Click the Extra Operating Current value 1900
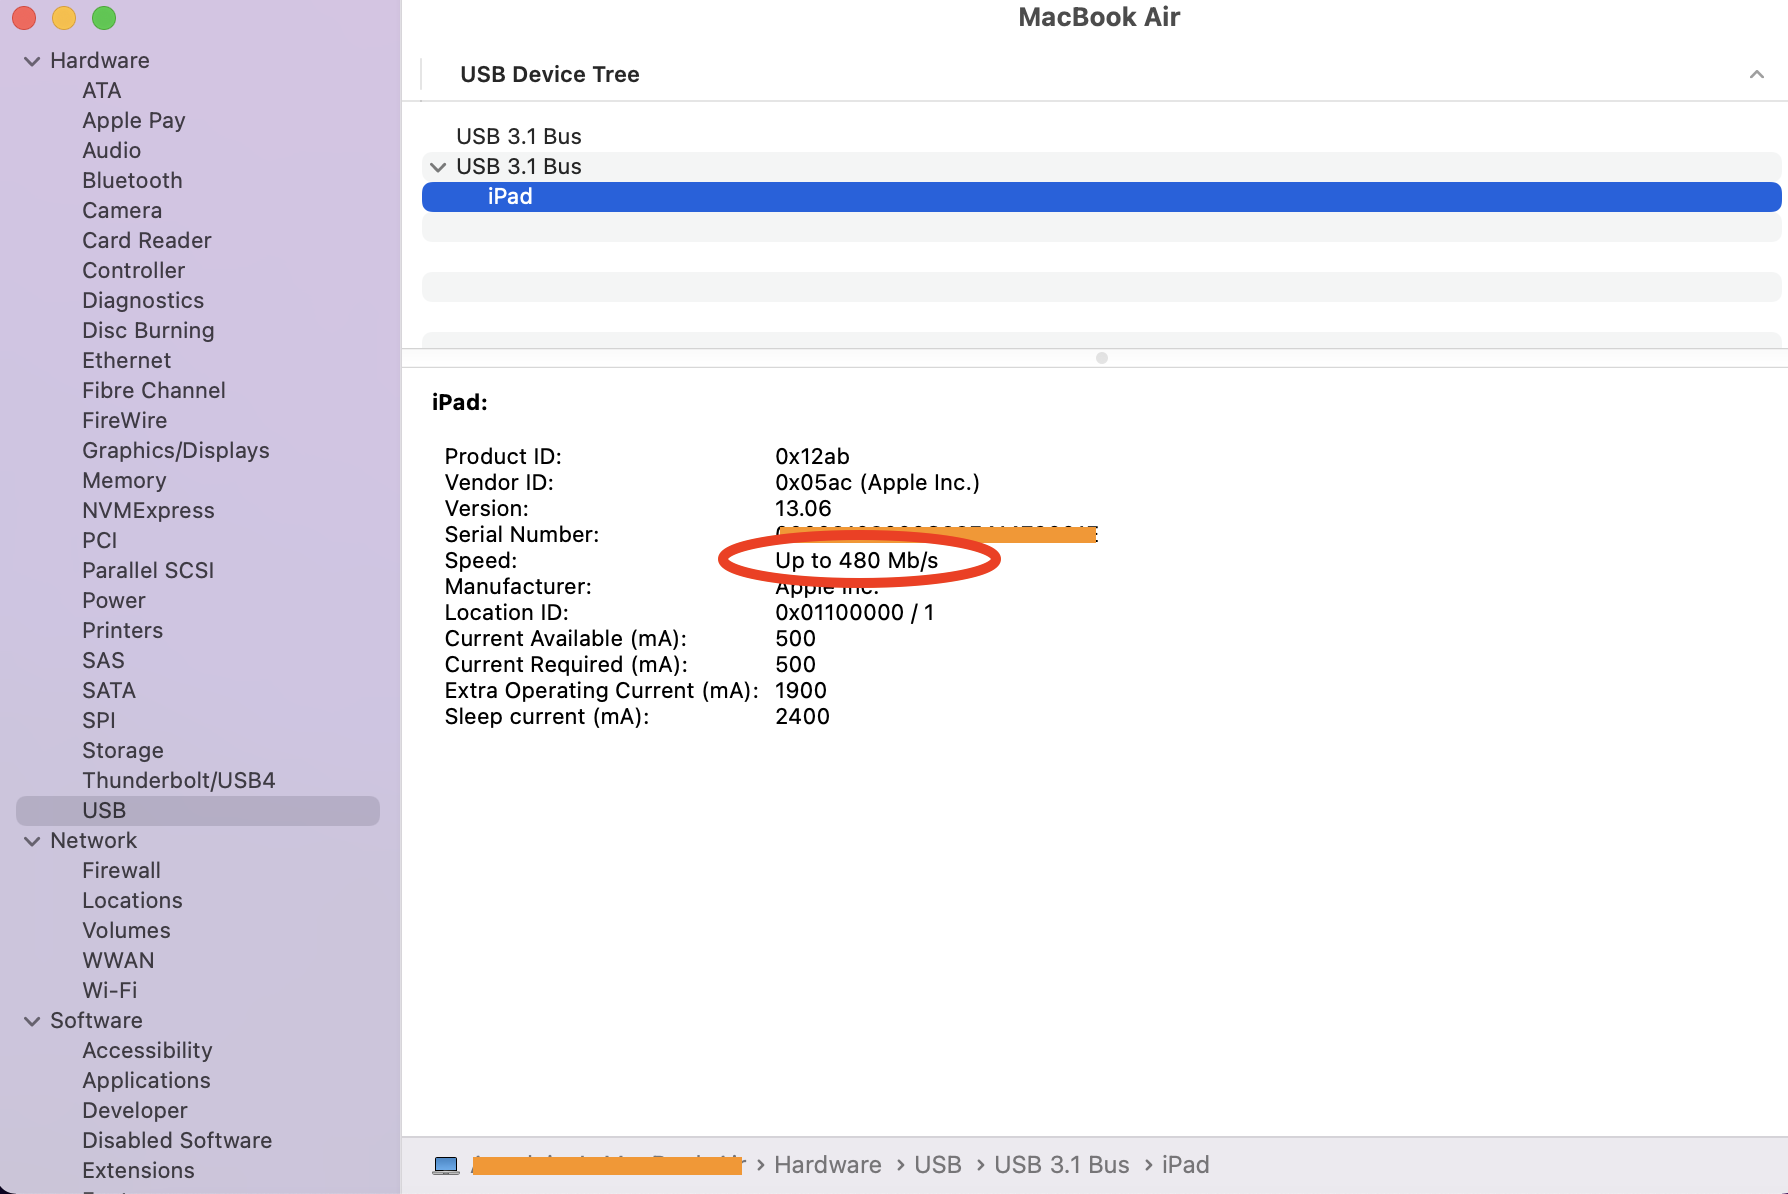1788x1194 pixels. click(x=801, y=691)
